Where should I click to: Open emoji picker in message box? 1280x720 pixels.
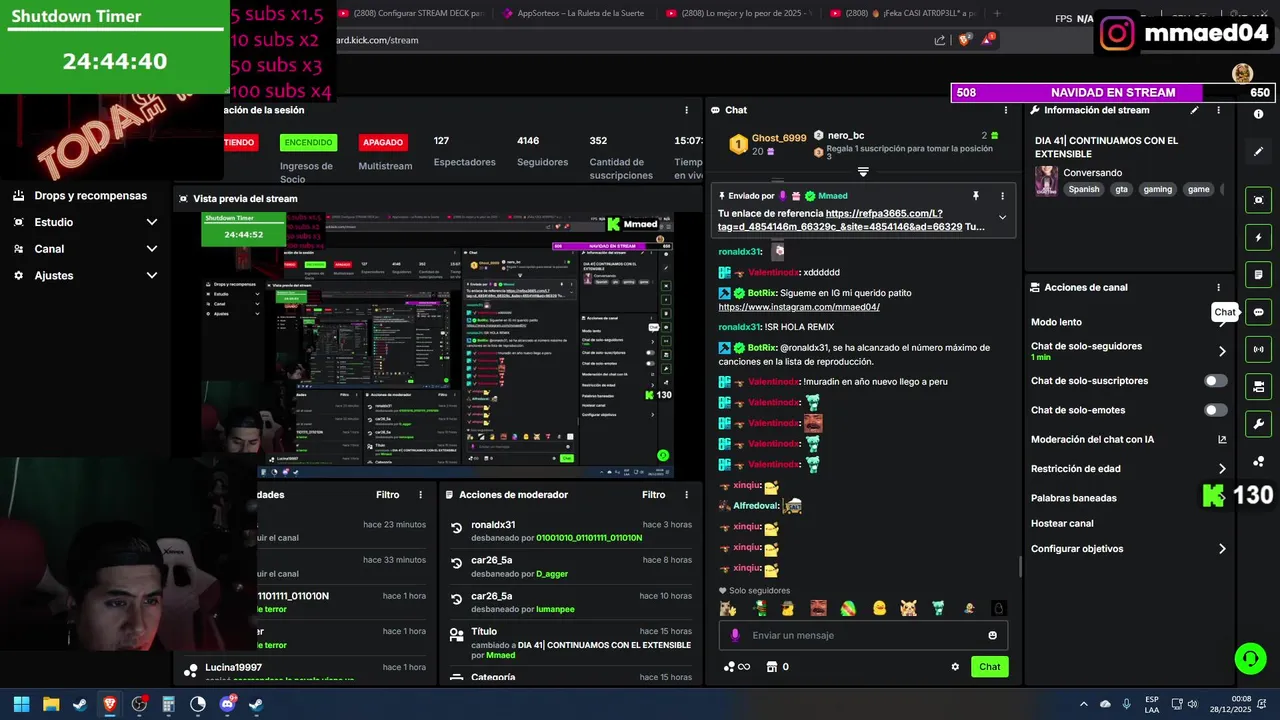[x=992, y=635]
